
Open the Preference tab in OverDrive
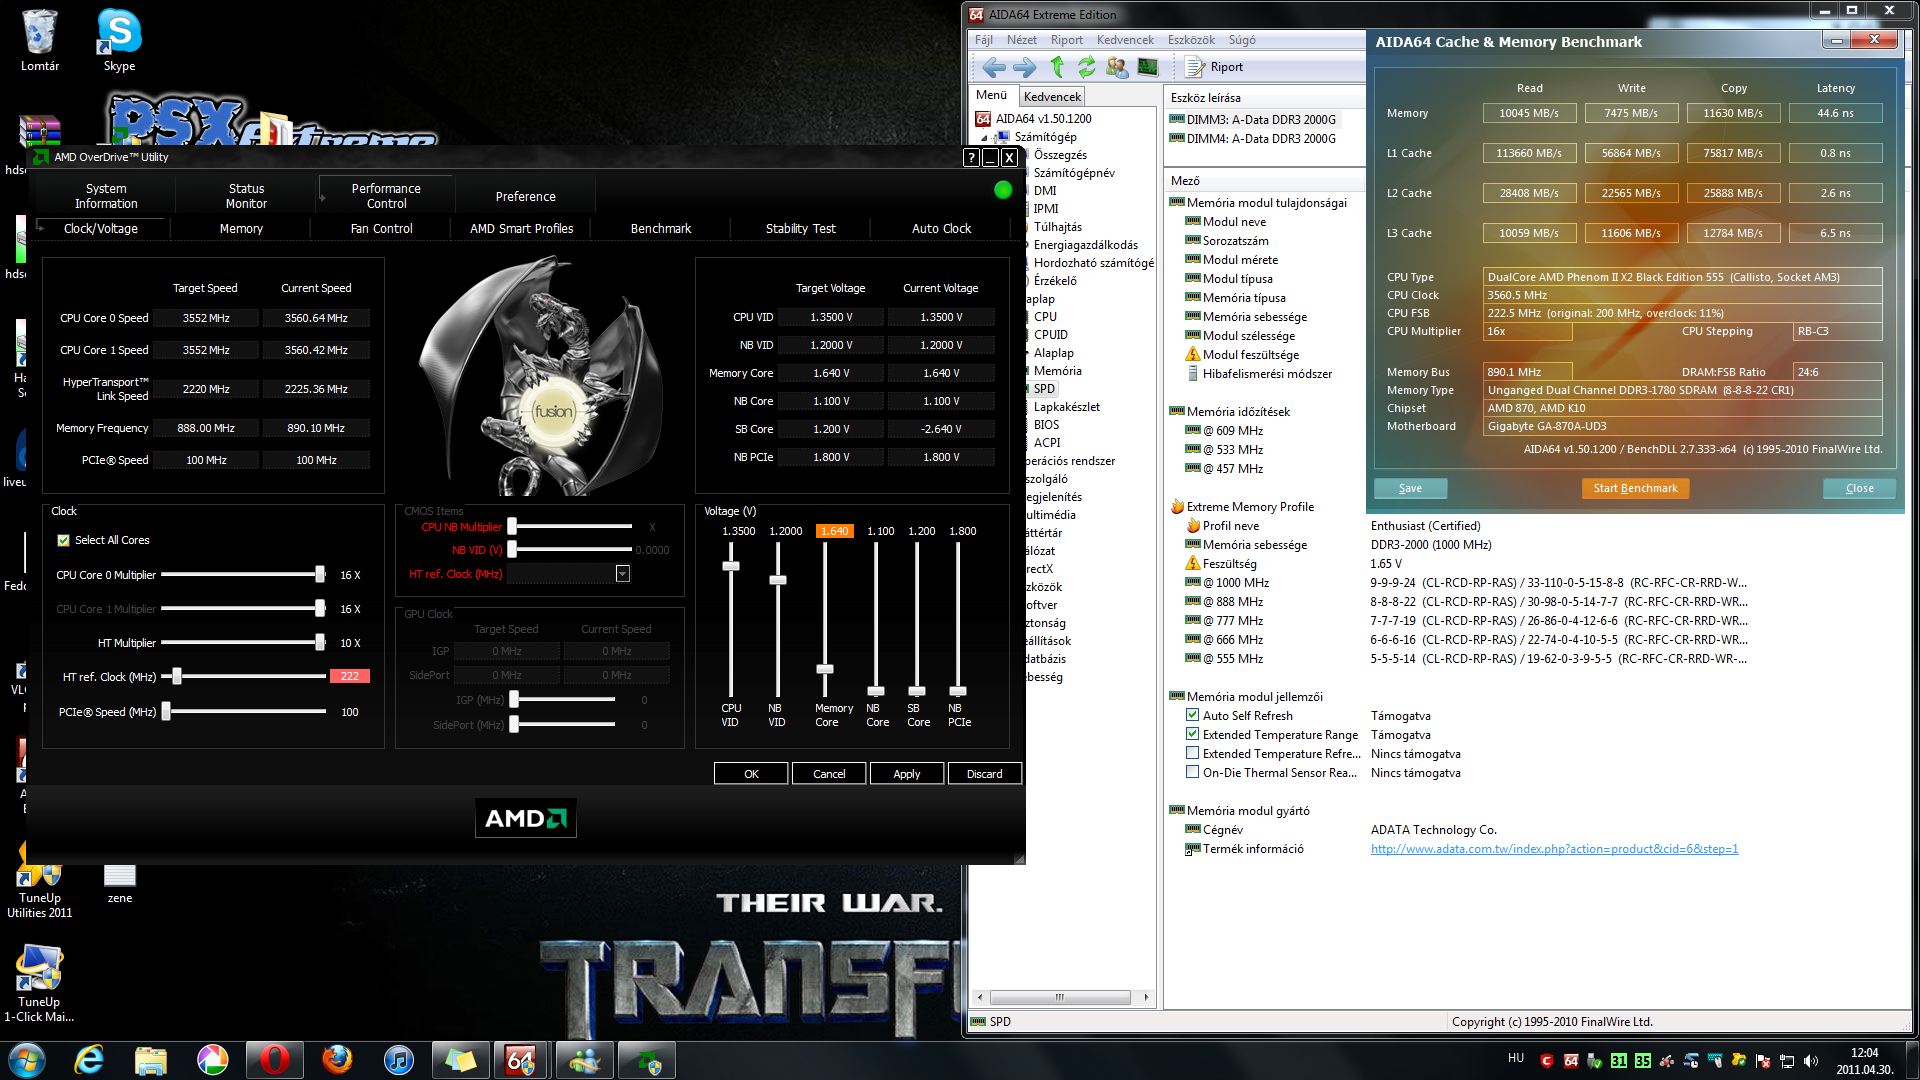(x=525, y=196)
